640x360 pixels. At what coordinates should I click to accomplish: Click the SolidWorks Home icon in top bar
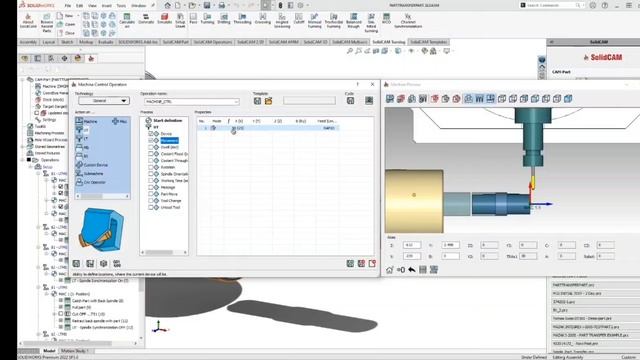[167, 5]
